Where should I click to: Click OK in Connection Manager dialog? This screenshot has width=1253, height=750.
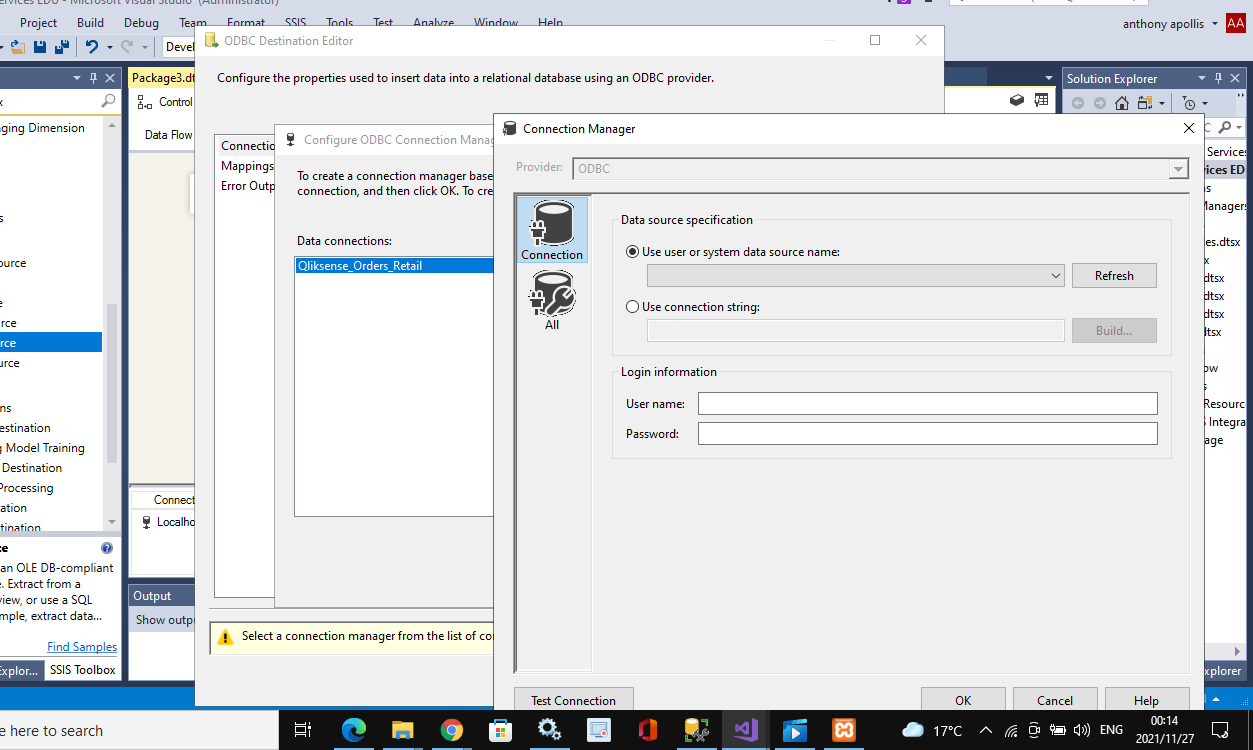(x=963, y=700)
